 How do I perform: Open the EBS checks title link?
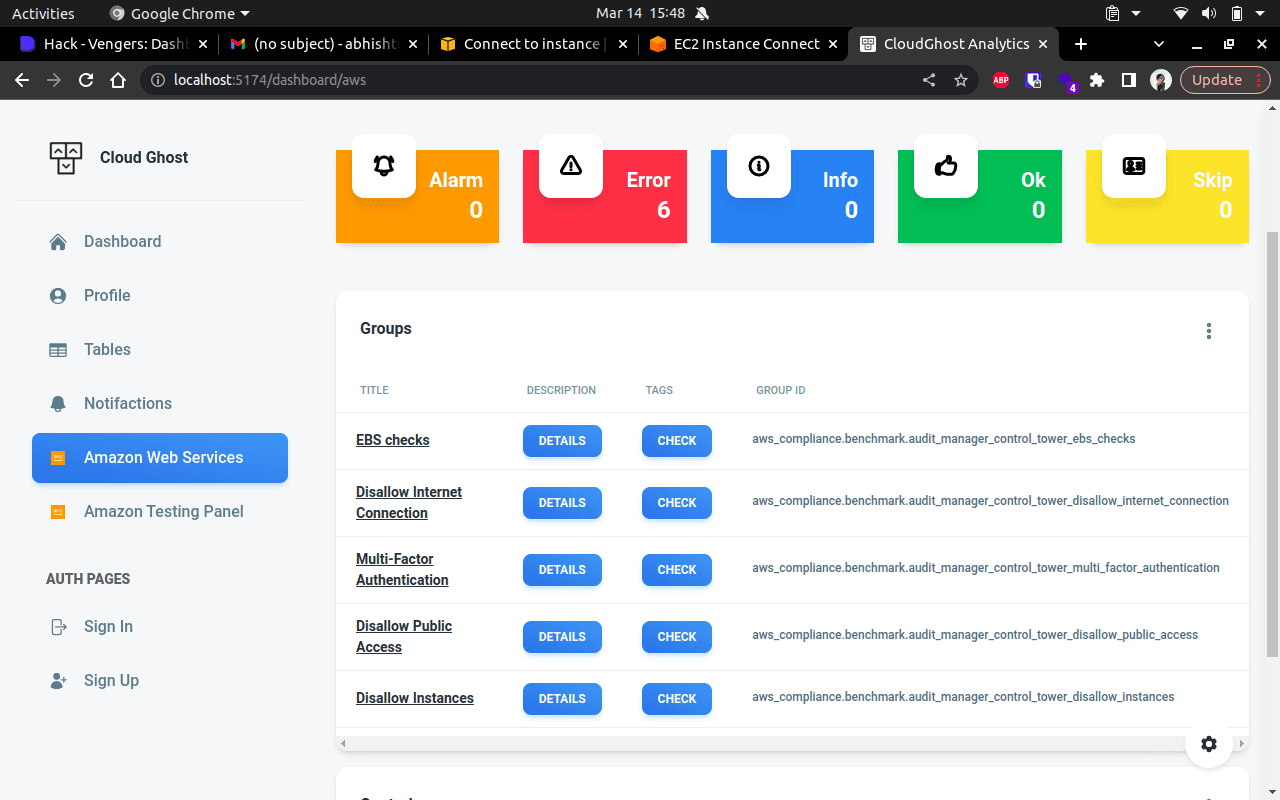tap(393, 440)
